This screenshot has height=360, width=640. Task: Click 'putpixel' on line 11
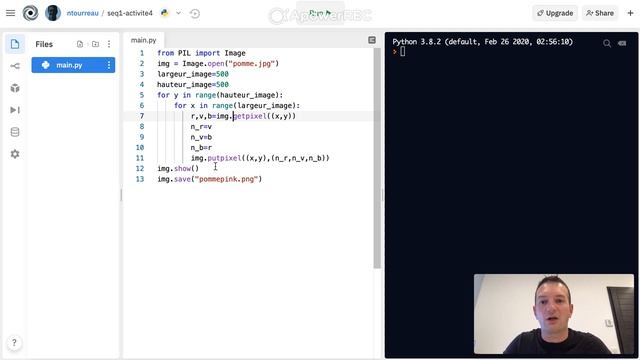click(x=224, y=158)
